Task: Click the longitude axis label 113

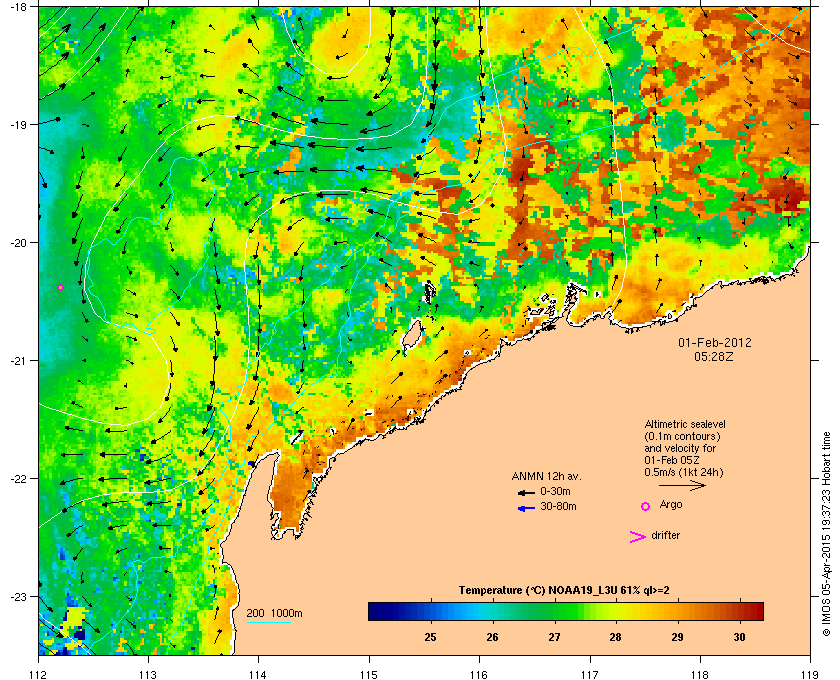Action: (x=148, y=674)
